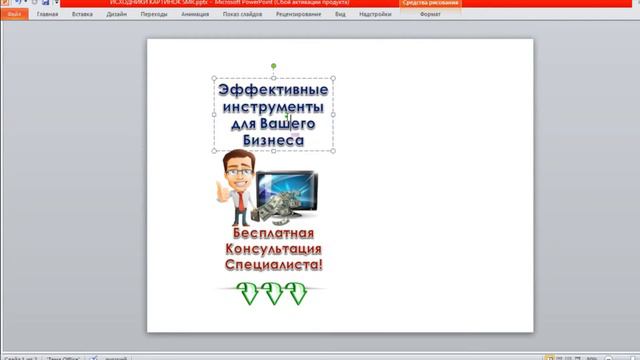Screen dimensions: 640x360
Task: Switch to the Вставка ribbon tab
Action: click(x=82, y=14)
